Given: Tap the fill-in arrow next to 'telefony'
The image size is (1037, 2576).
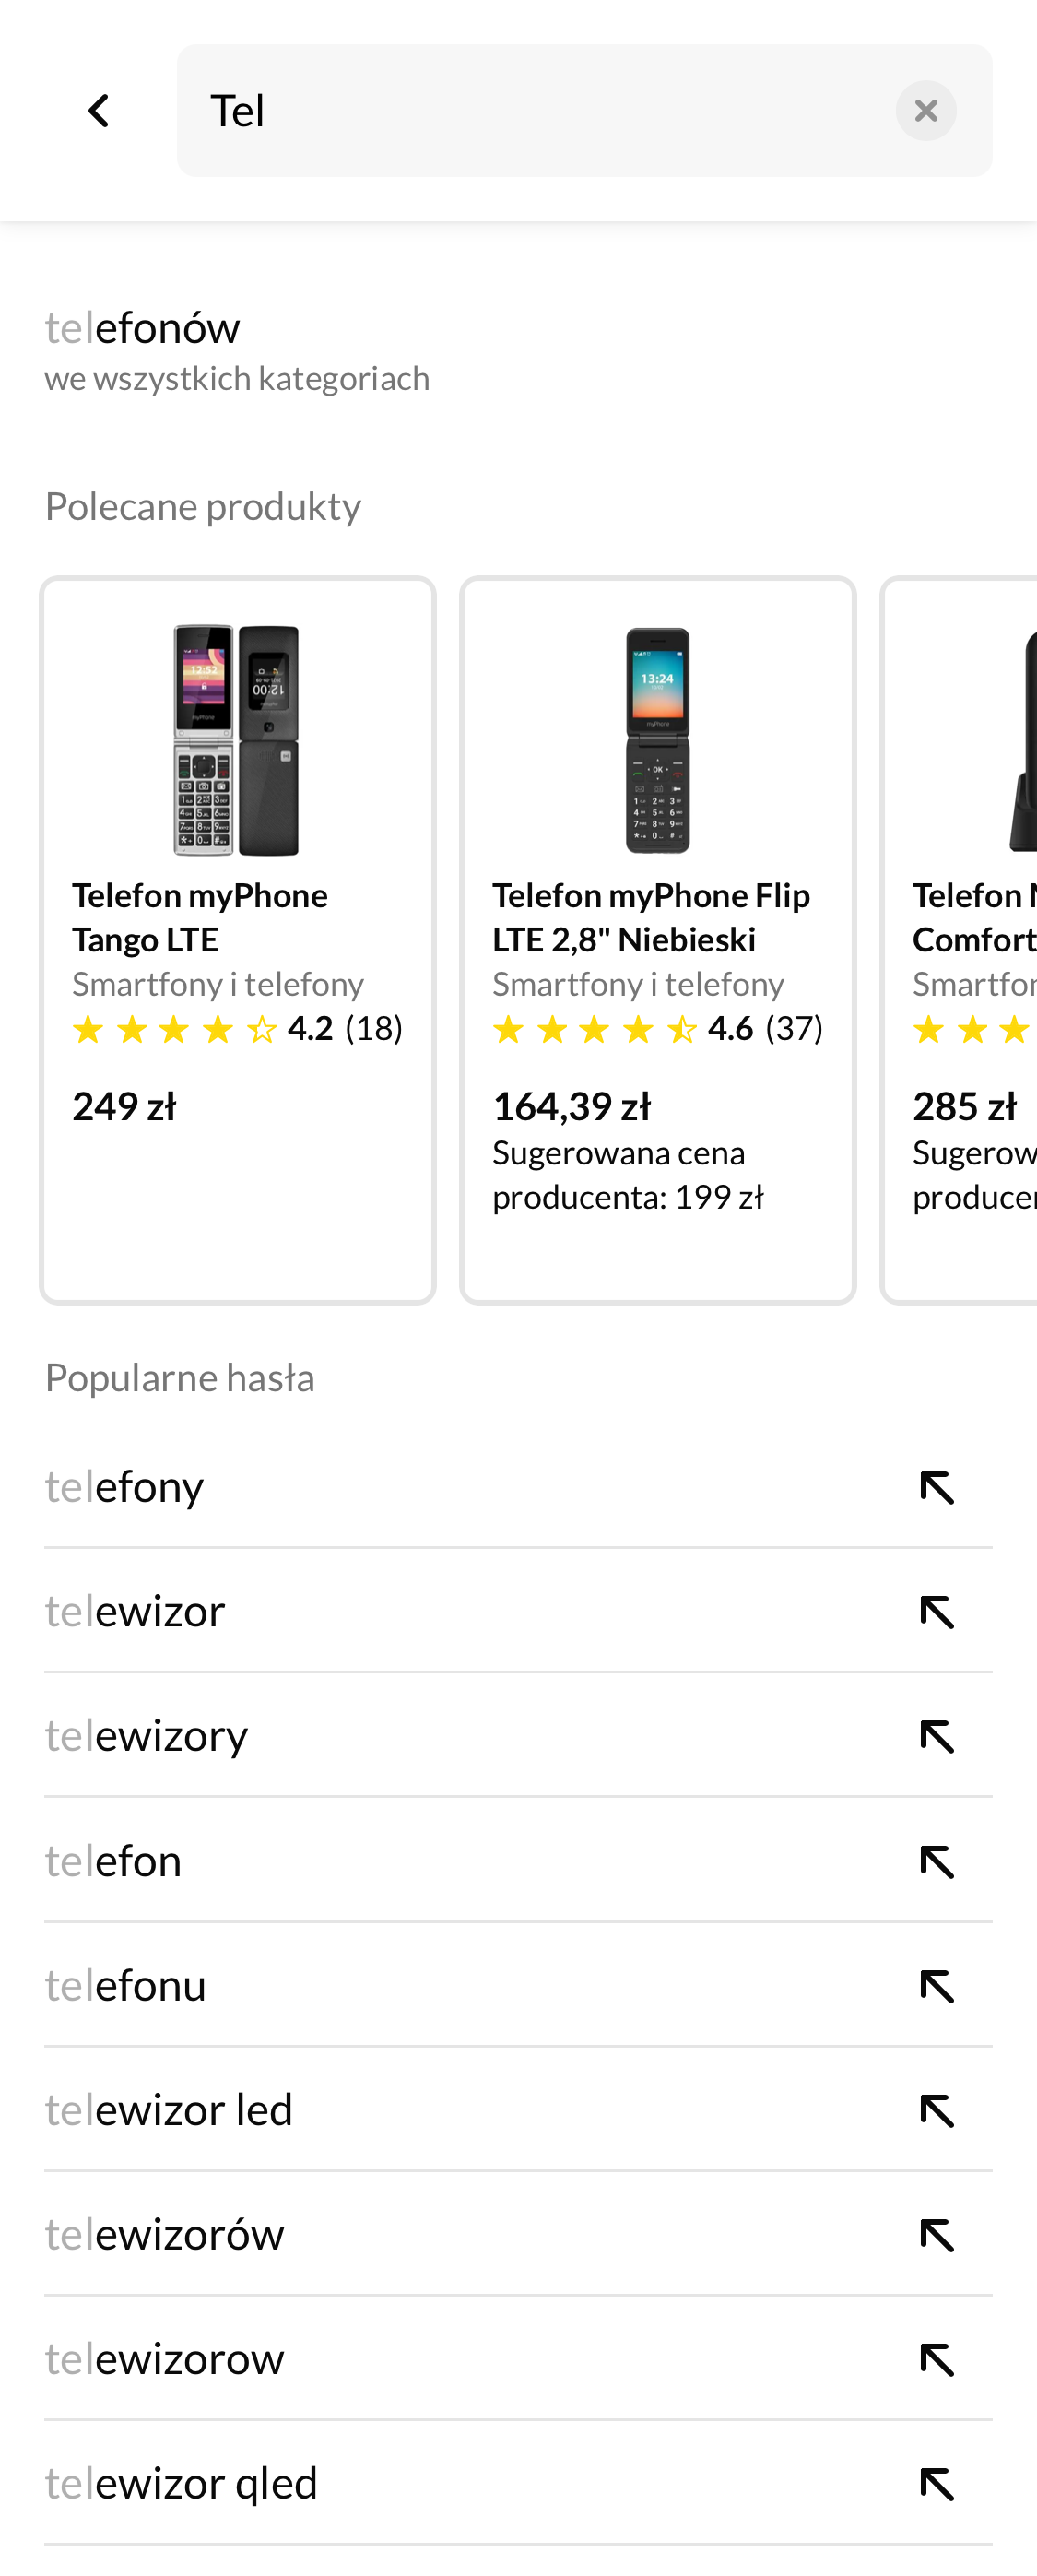Looking at the screenshot, I should [x=936, y=1489].
